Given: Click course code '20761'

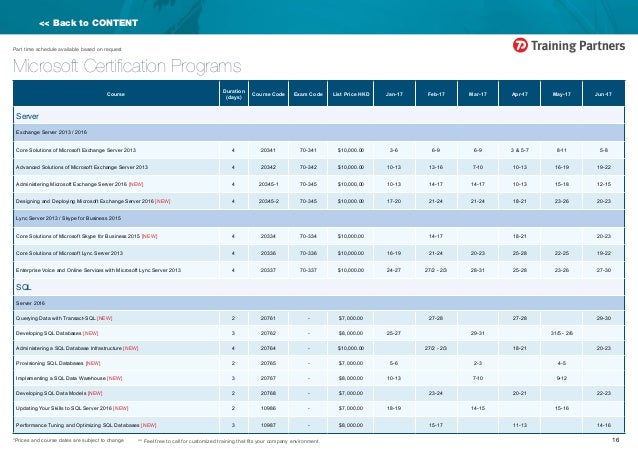Looking at the screenshot, I should pyautogui.click(x=268, y=318).
